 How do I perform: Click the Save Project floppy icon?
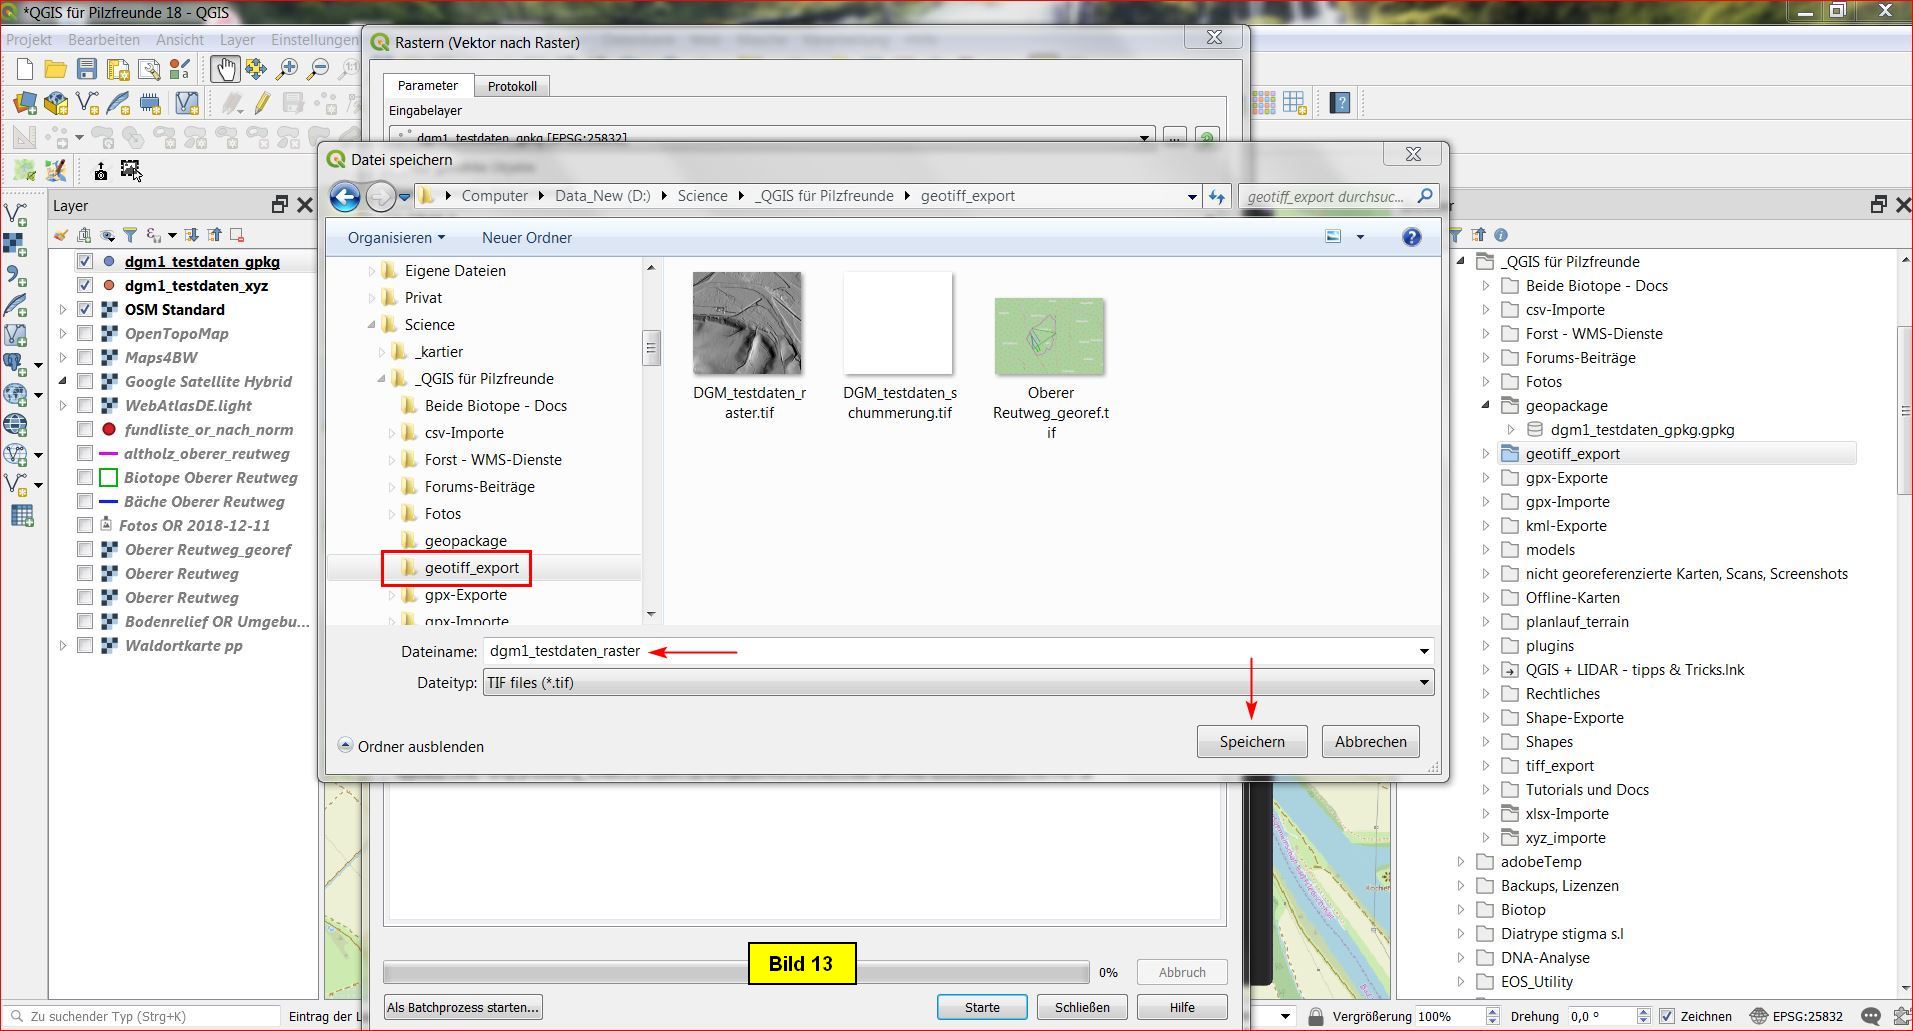(87, 69)
